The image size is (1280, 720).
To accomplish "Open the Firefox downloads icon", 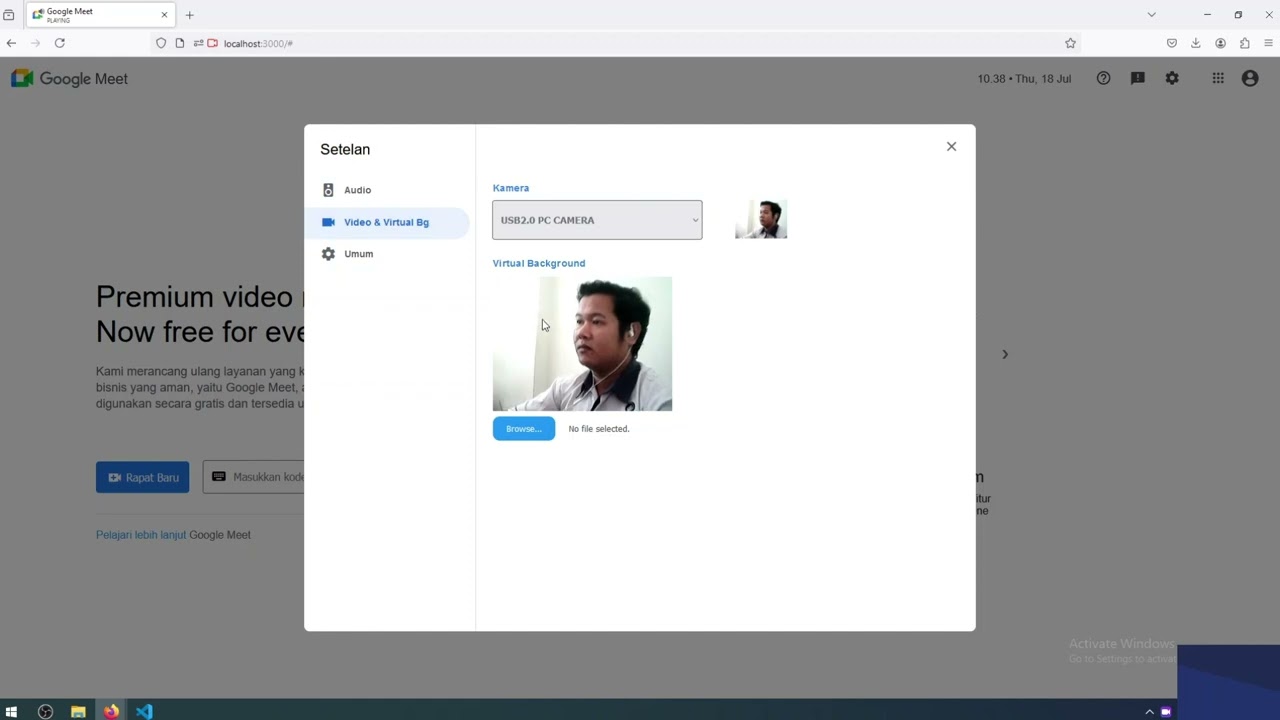I will click(x=1196, y=43).
